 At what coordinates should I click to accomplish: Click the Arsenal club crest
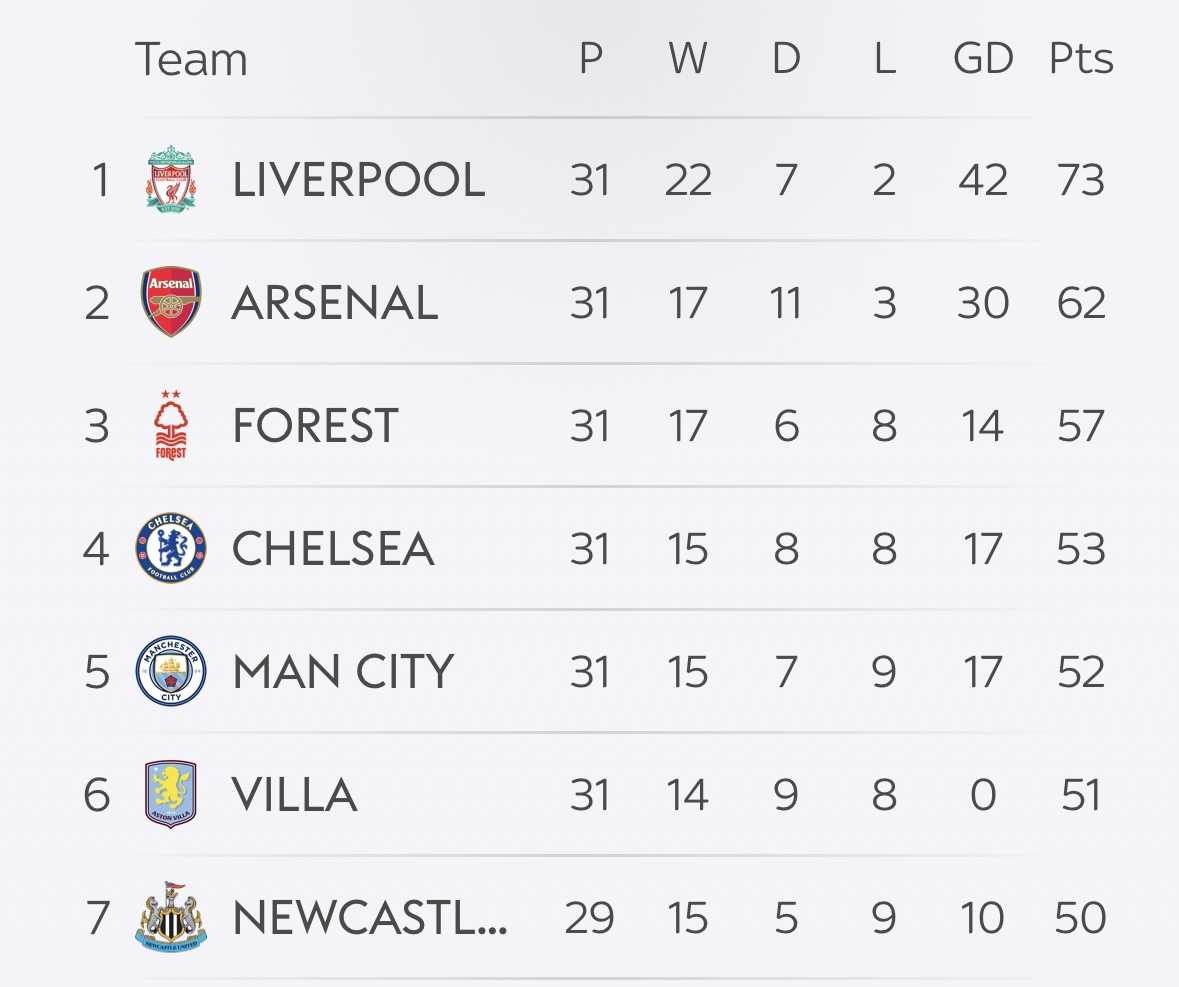coord(171,301)
